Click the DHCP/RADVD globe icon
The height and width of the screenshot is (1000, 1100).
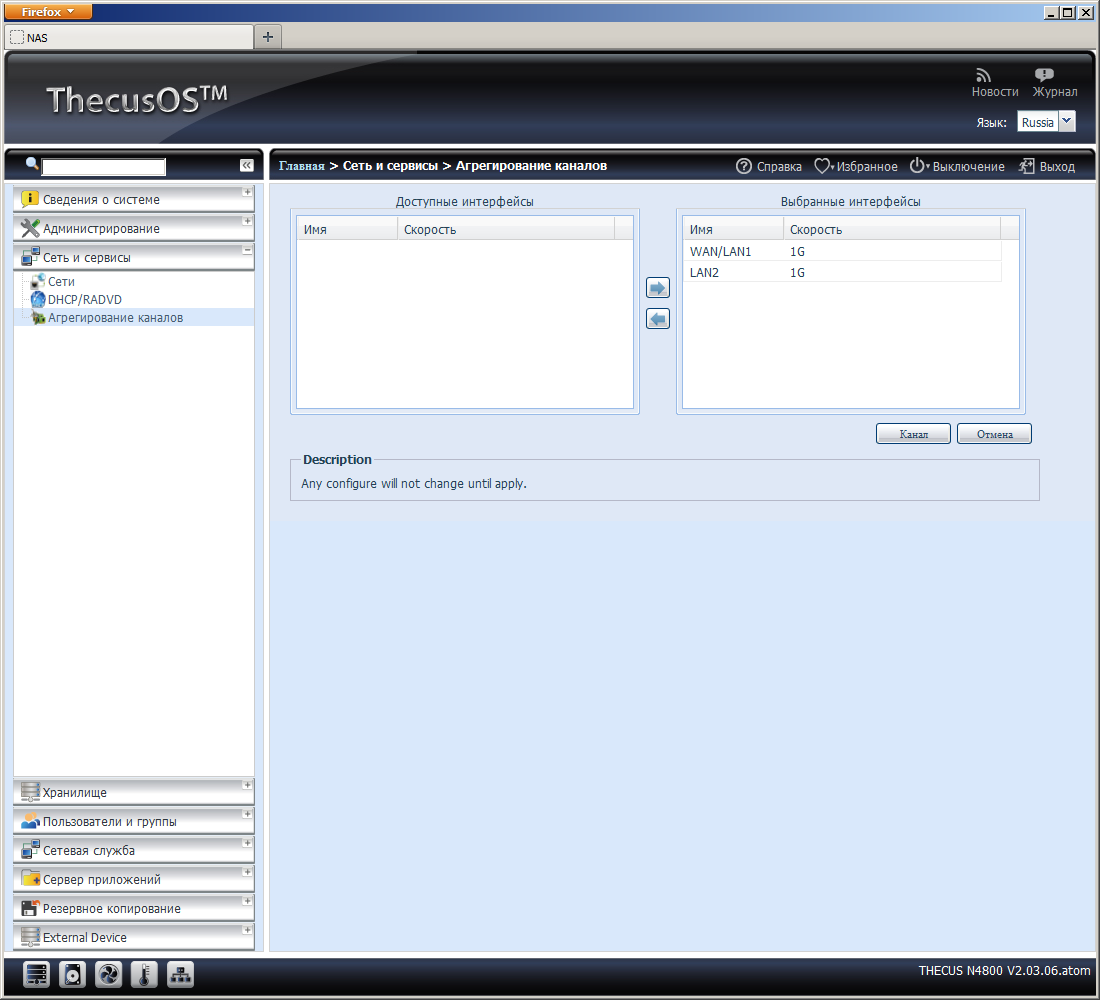[38, 300]
